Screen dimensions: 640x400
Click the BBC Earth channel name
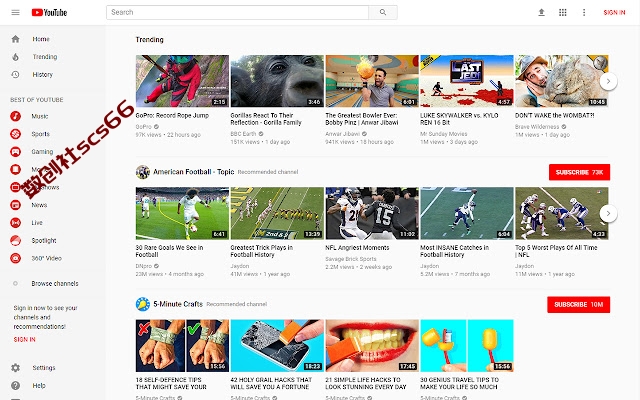pos(243,134)
